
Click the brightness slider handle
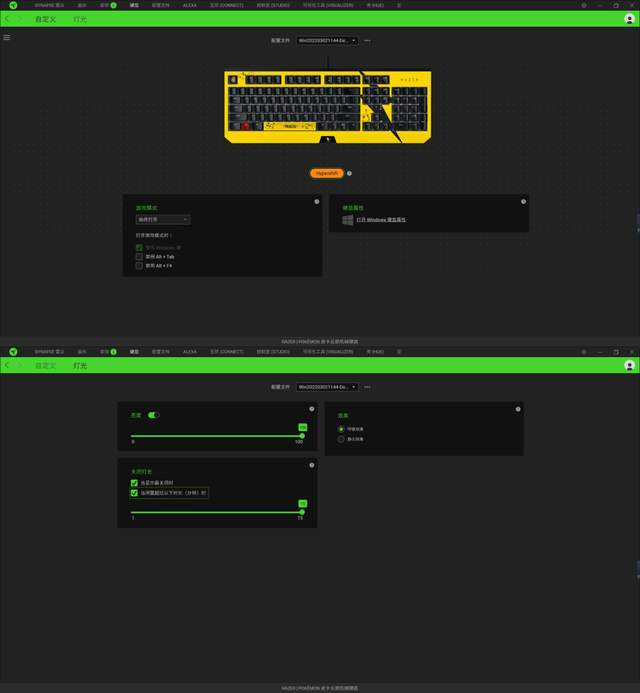[302, 435]
